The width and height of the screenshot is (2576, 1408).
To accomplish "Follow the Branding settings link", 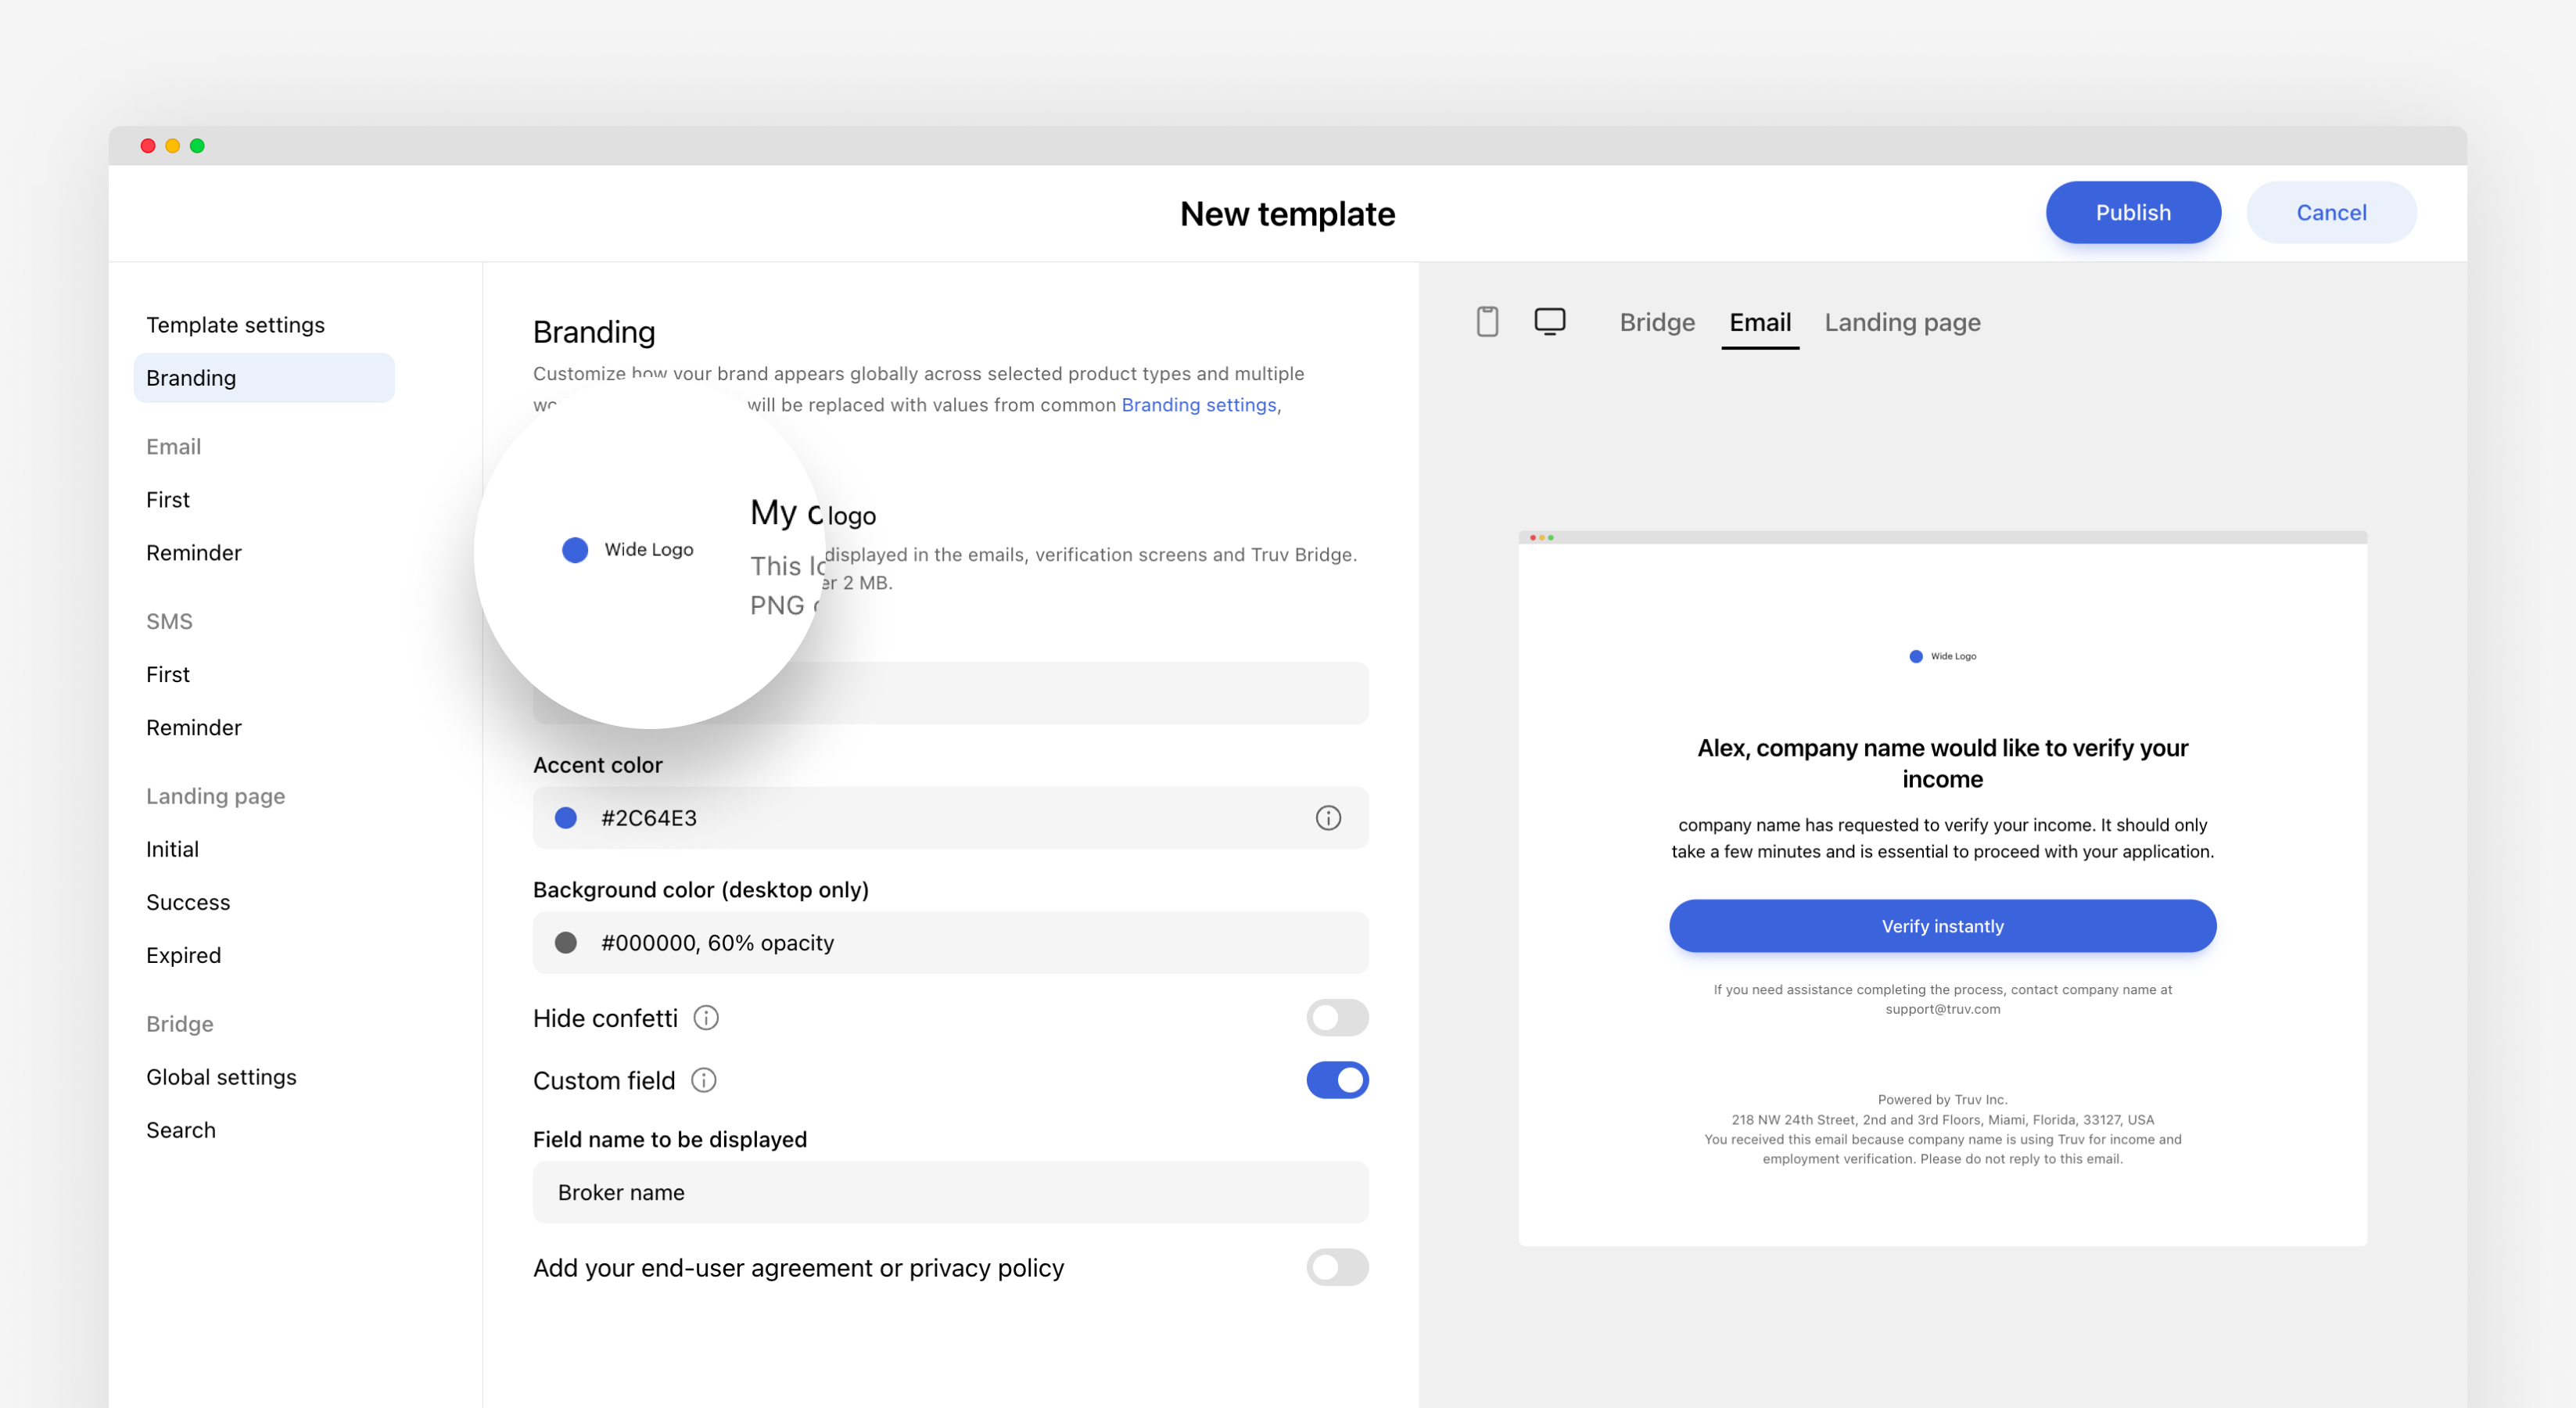I will (x=1198, y=405).
